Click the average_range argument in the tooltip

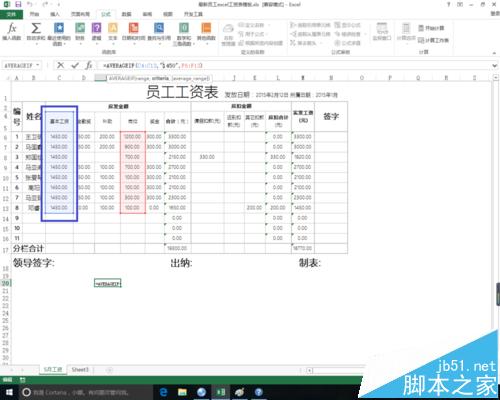[x=191, y=79]
